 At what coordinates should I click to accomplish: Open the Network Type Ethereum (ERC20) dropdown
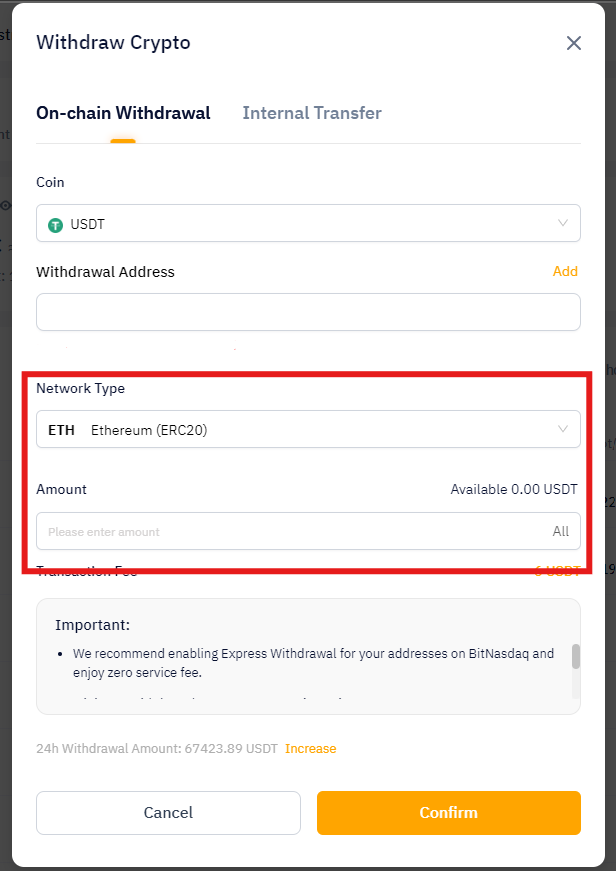tap(308, 429)
